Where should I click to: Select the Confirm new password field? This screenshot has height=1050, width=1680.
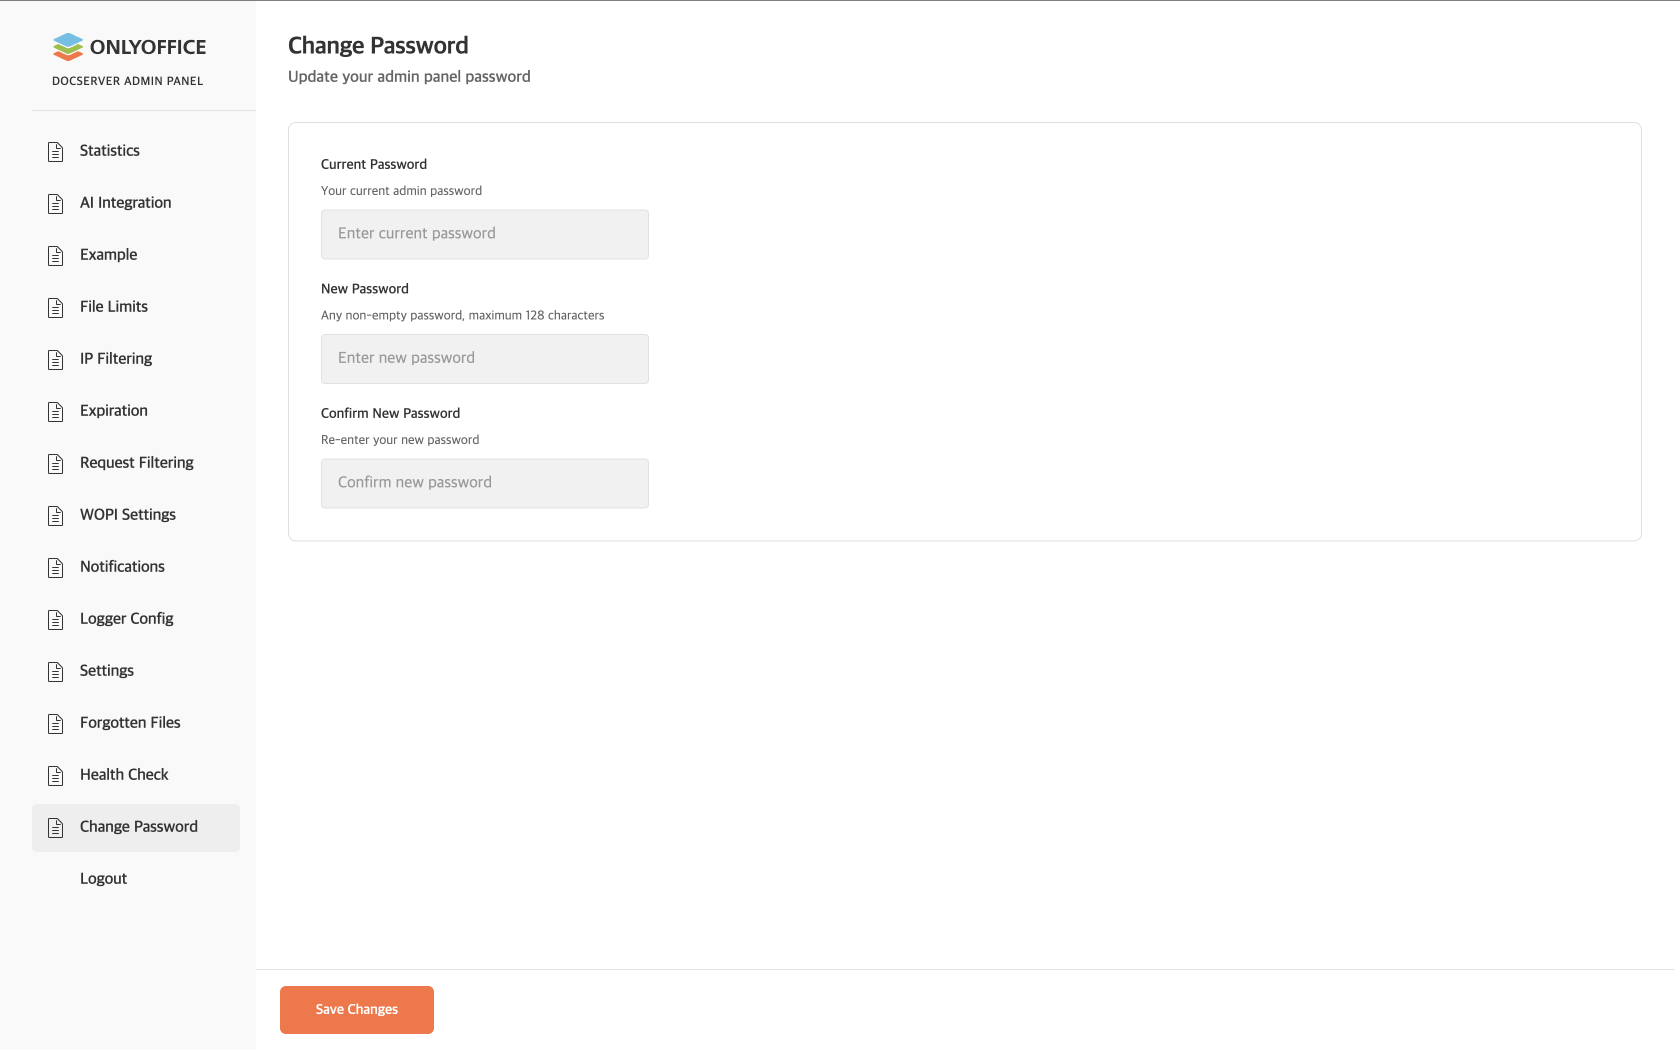click(484, 483)
